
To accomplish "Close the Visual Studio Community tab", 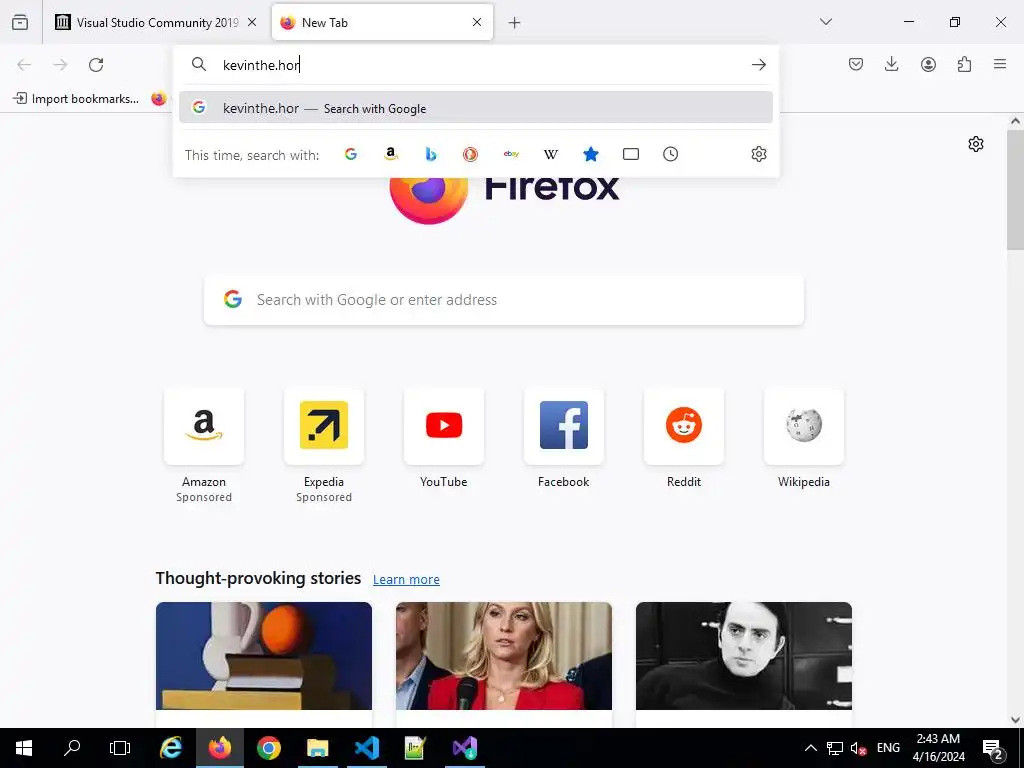I will point(252,22).
